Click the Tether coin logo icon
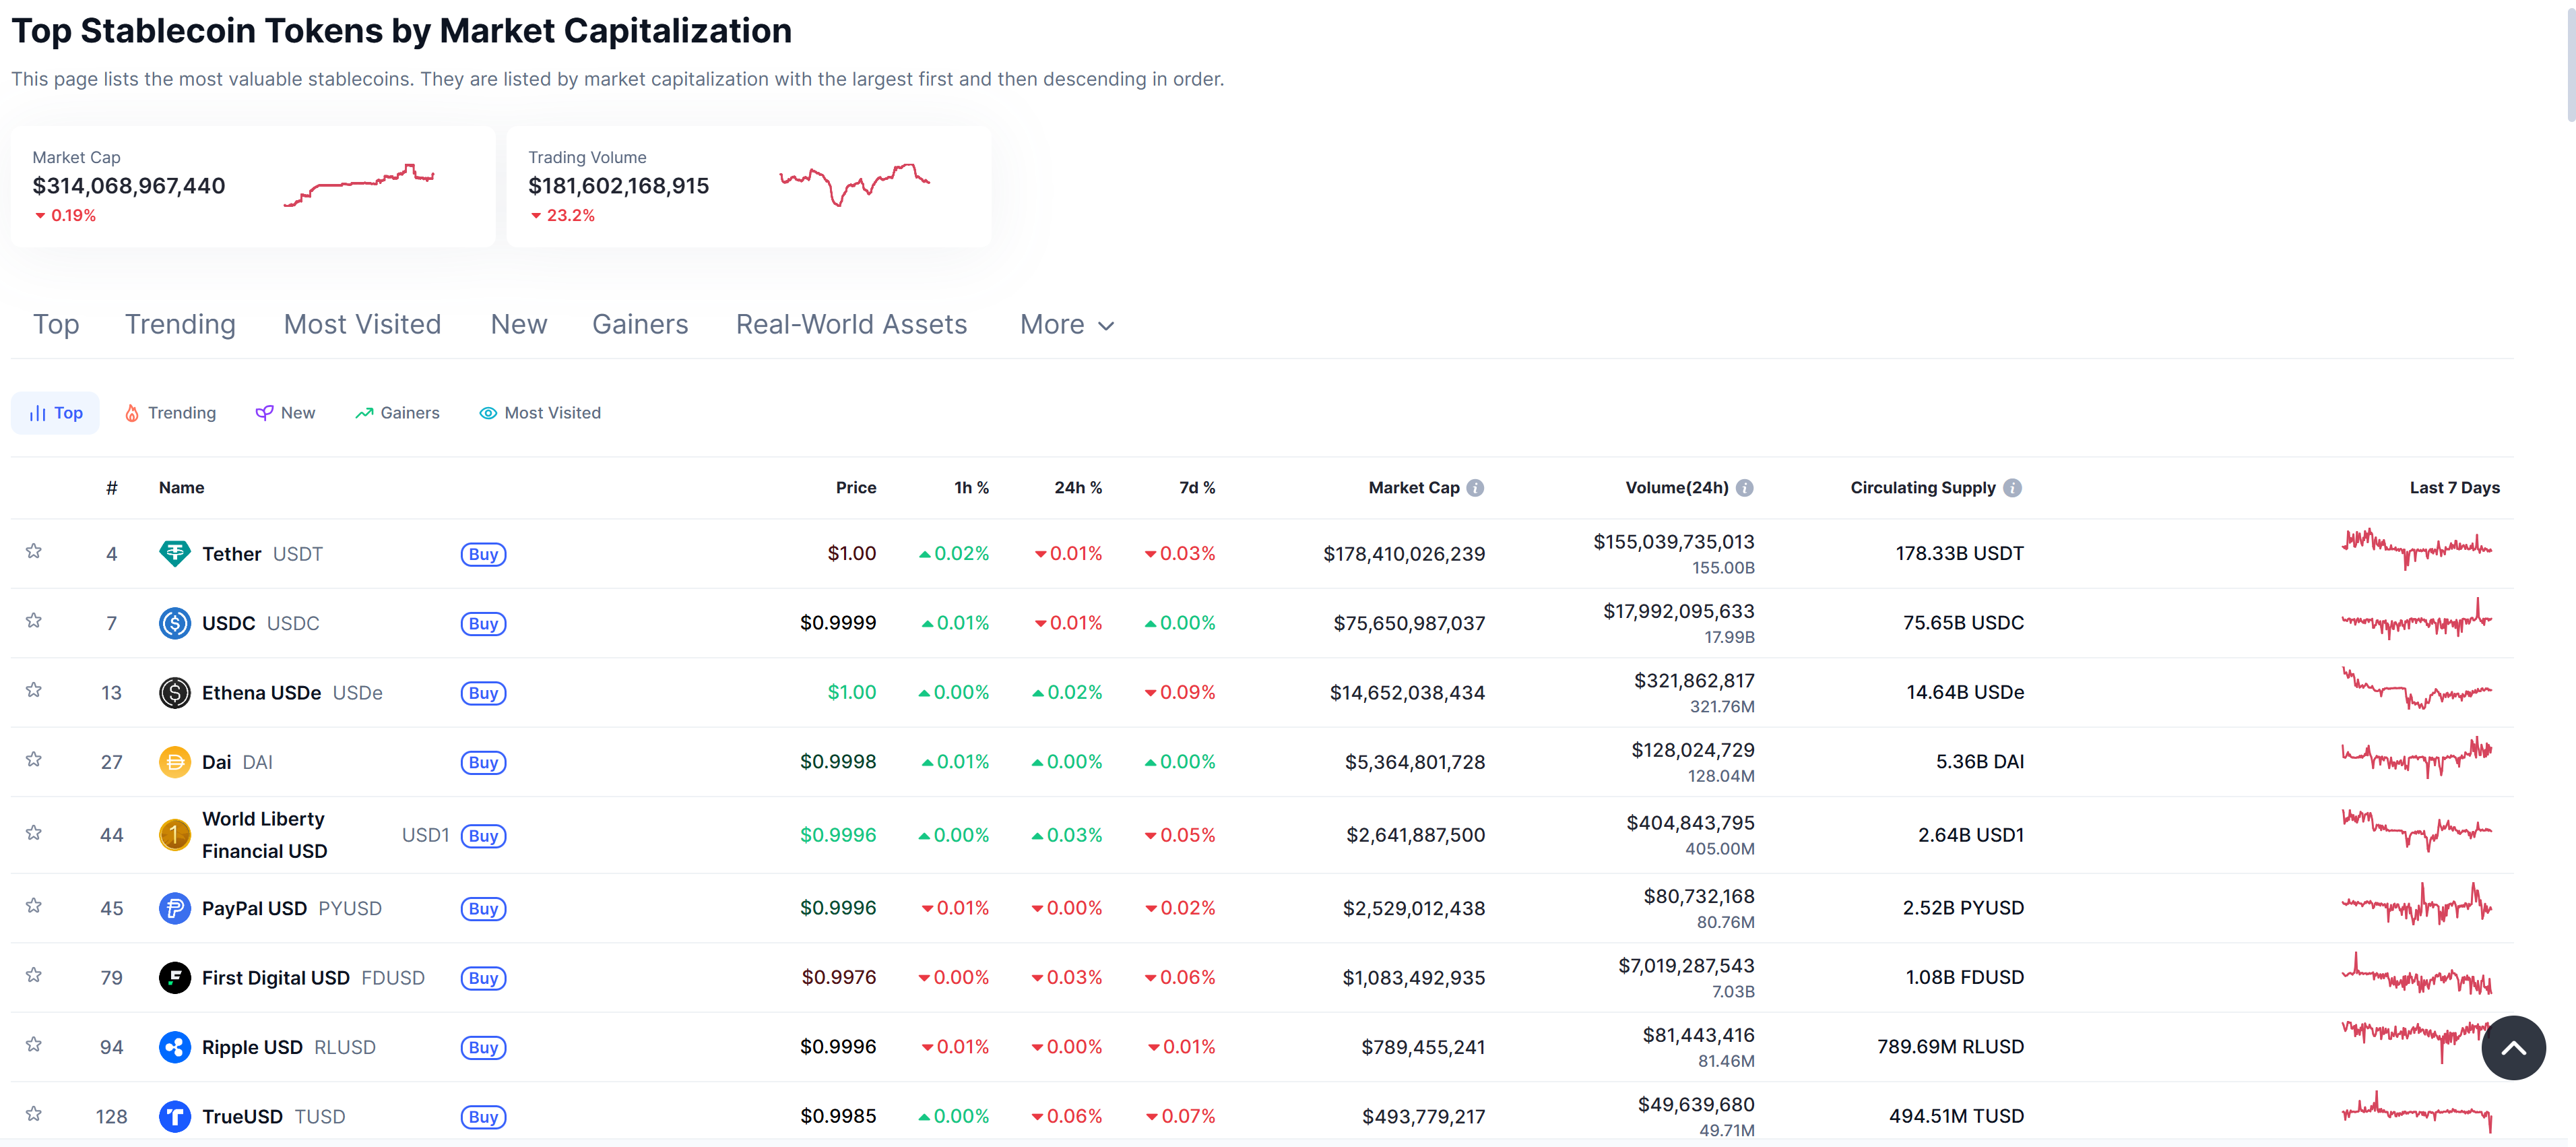 [174, 553]
